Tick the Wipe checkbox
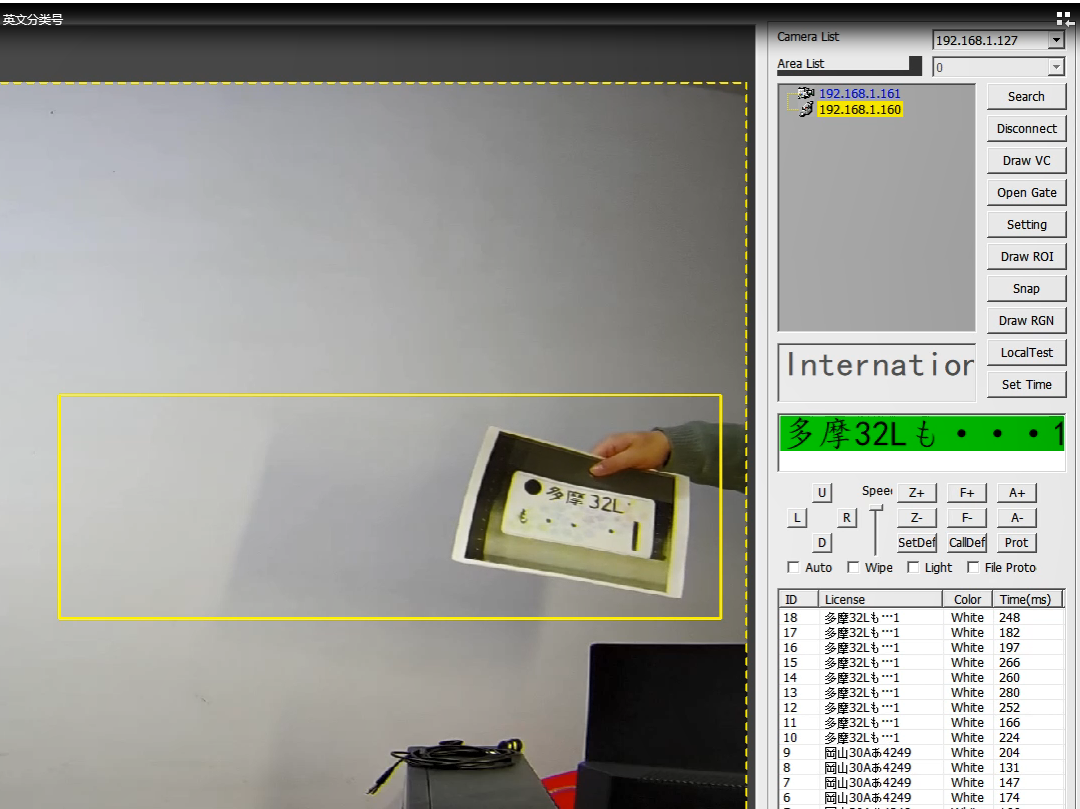This screenshot has width=1080, height=809. point(853,567)
